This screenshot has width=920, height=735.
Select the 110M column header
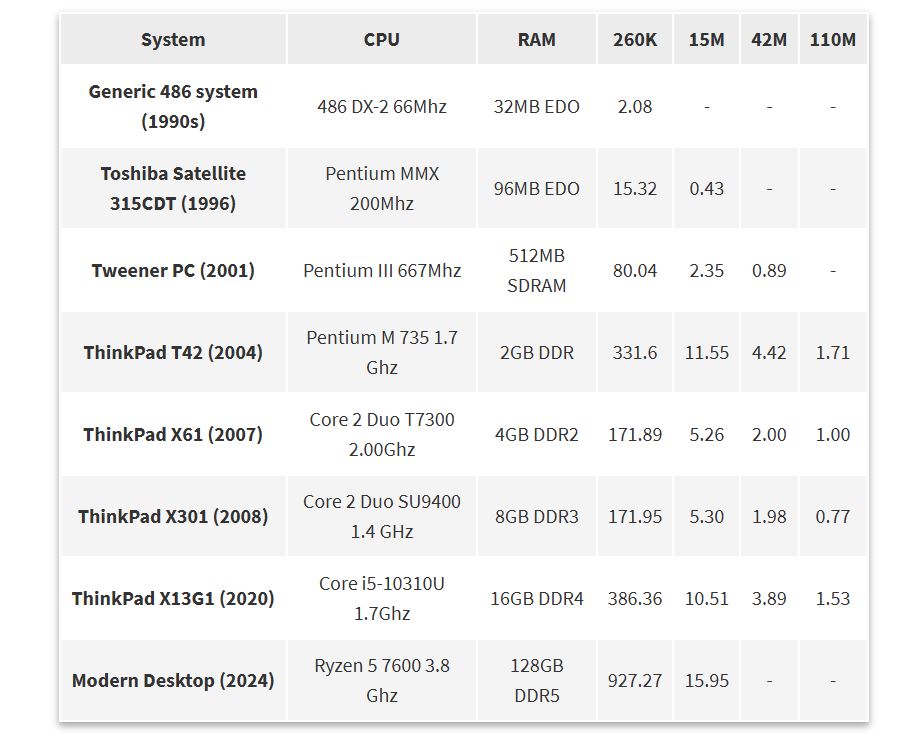click(x=833, y=40)
